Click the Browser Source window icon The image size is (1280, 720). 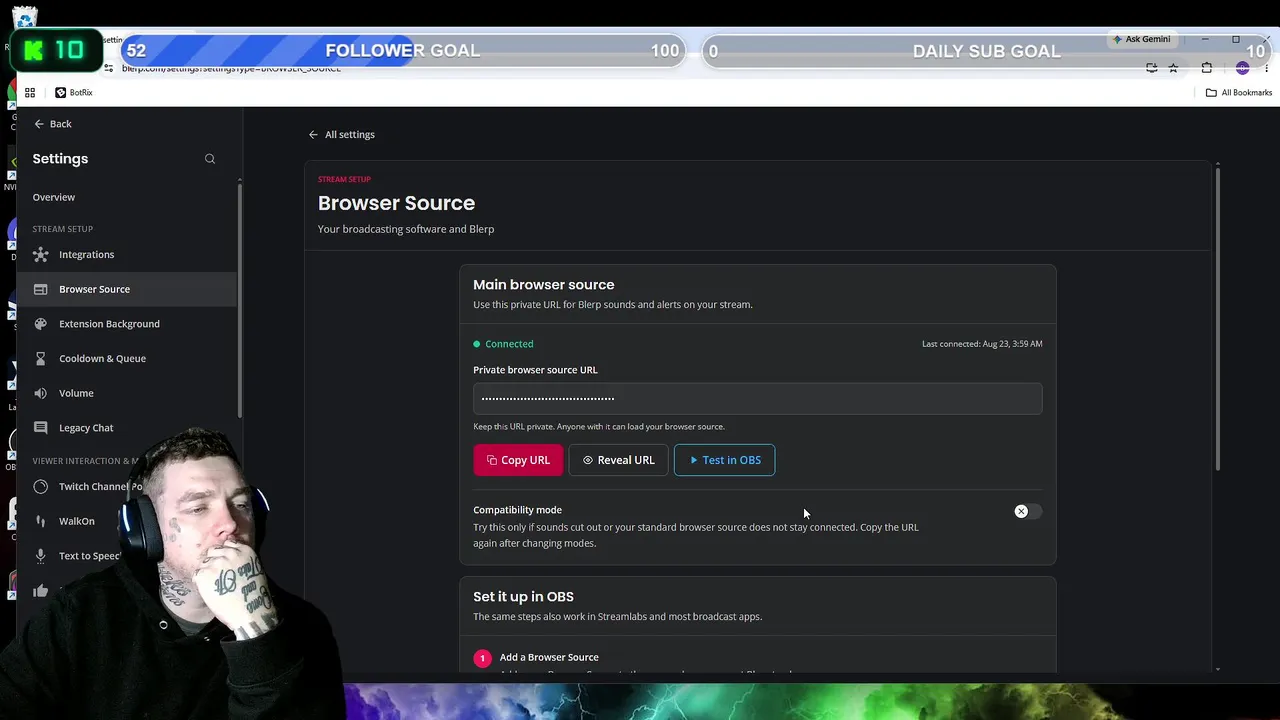tap(40, 289)
